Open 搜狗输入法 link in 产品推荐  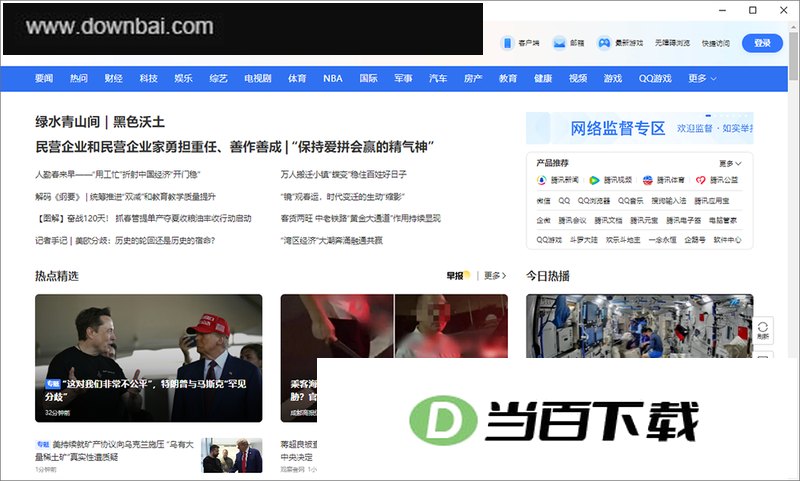click(669, 200)
